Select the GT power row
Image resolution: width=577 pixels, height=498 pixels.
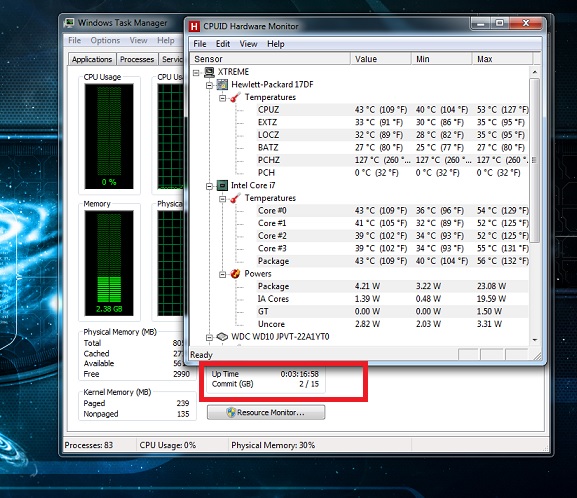pos(392,311)
